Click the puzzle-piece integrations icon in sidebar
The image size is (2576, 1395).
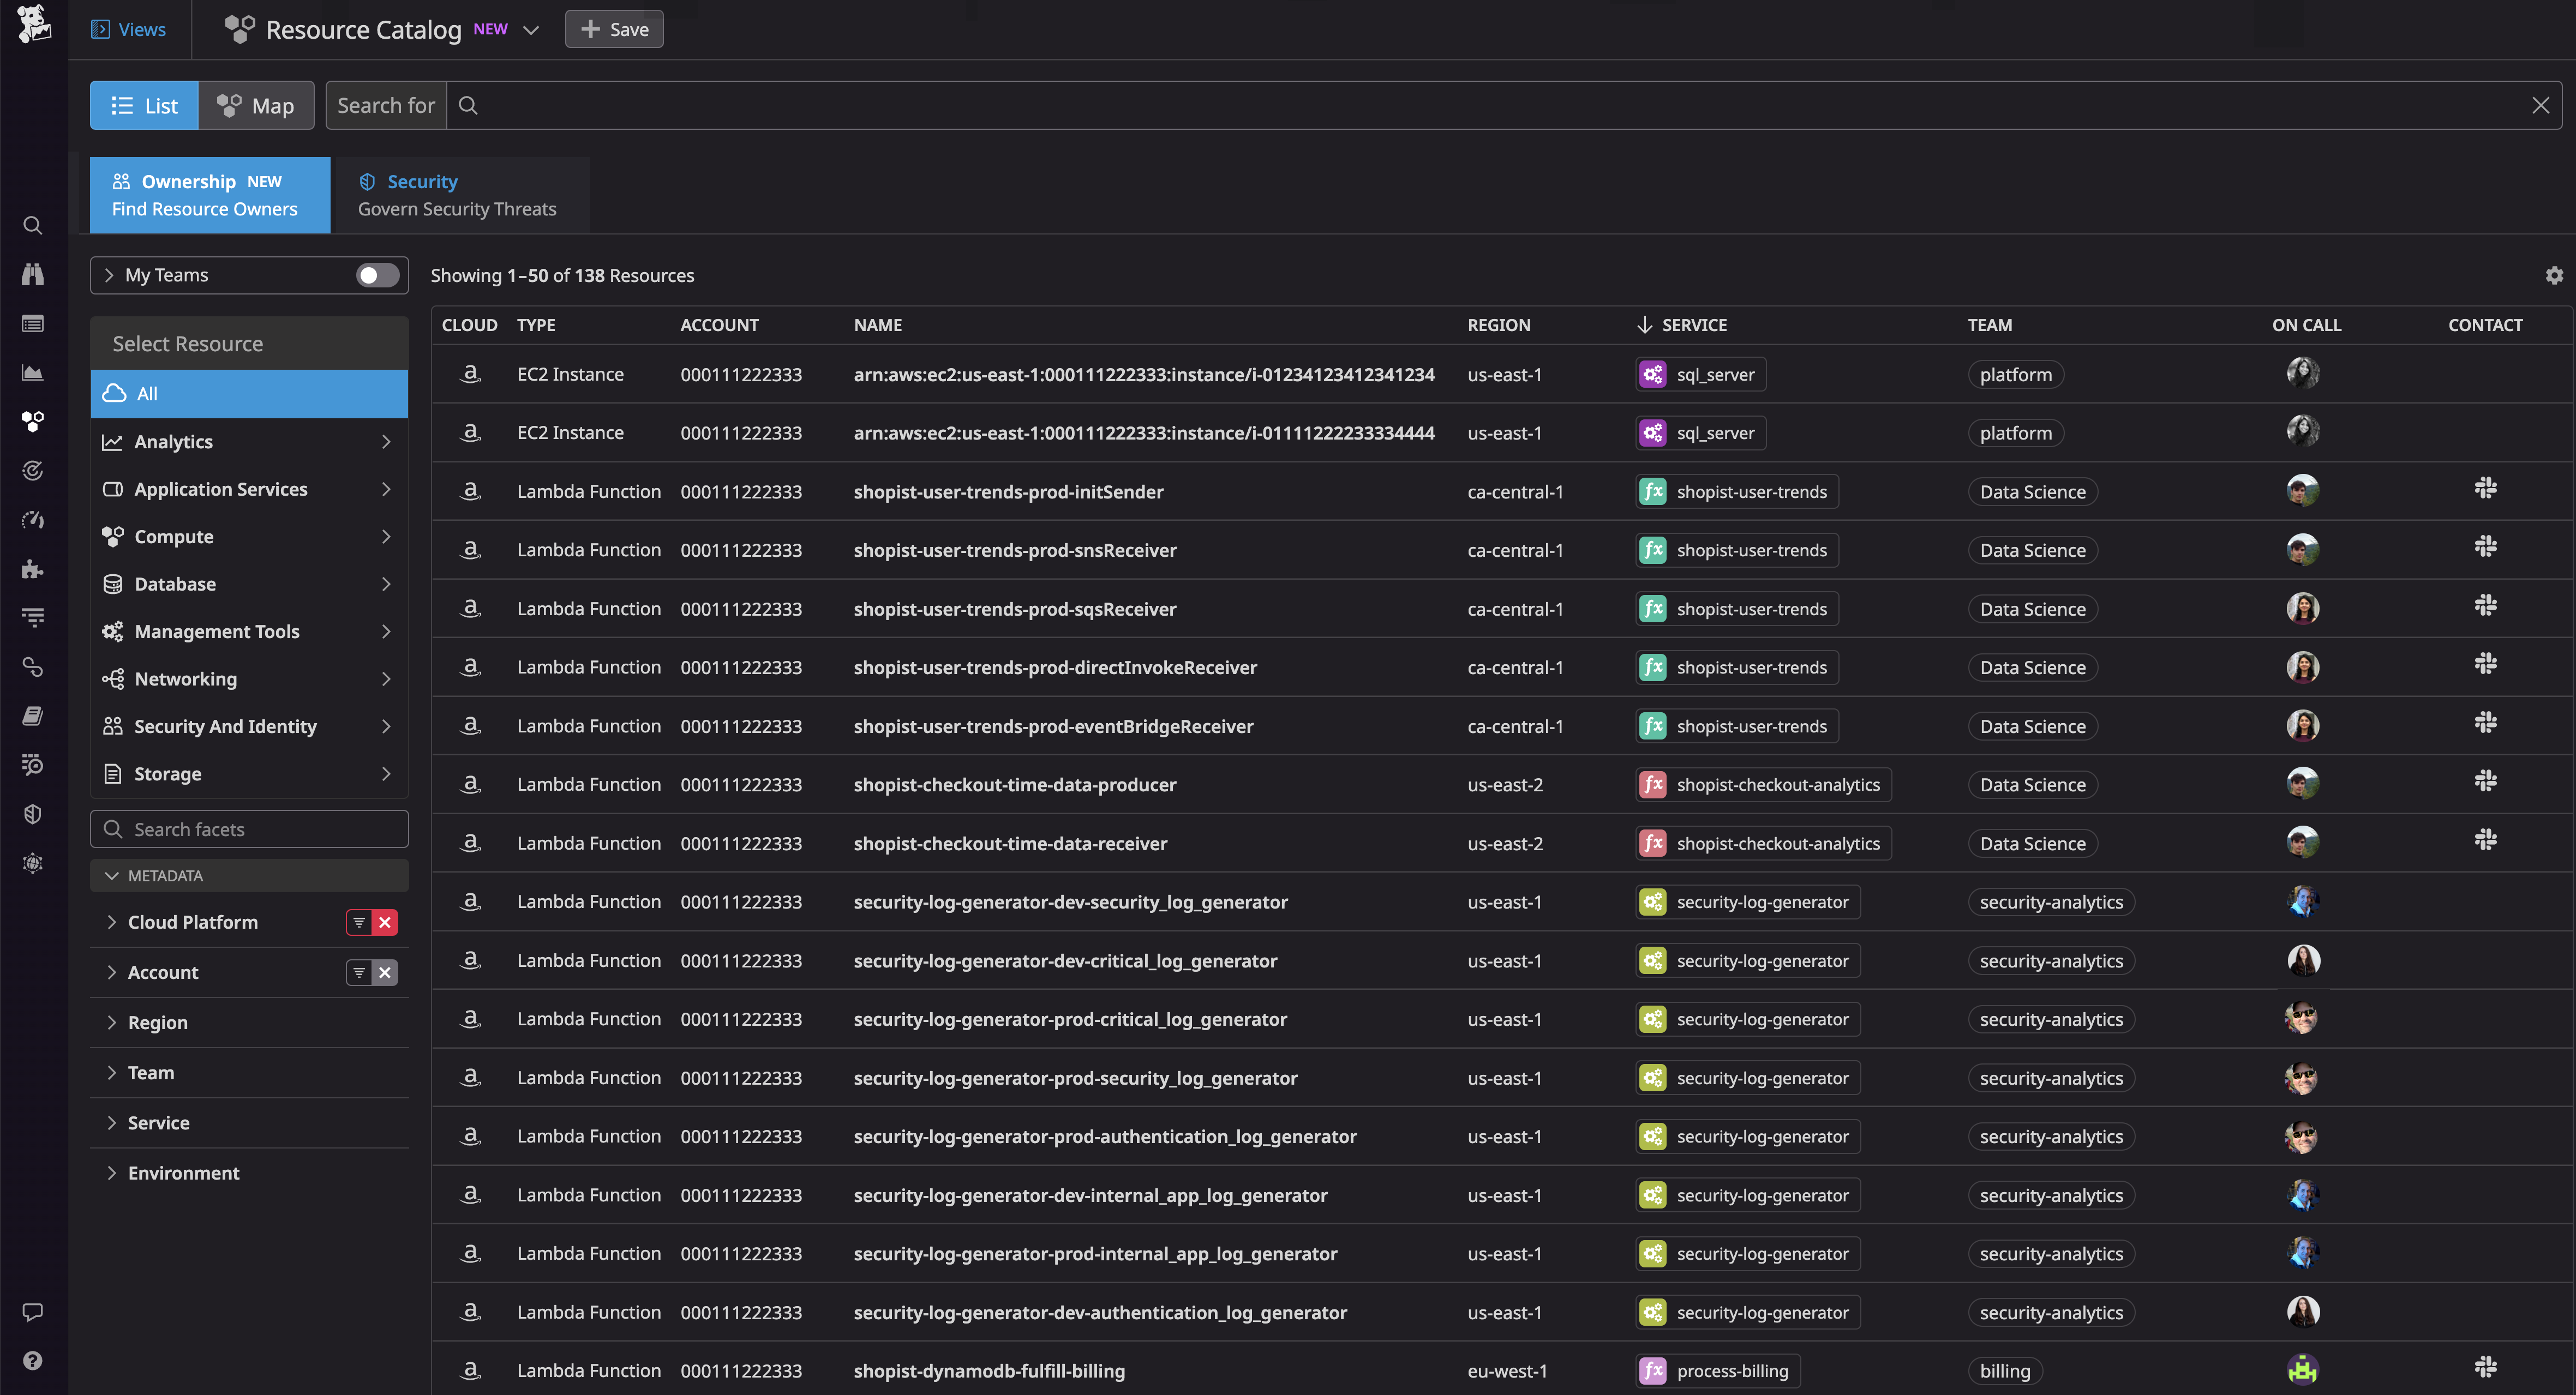[32, 569]
